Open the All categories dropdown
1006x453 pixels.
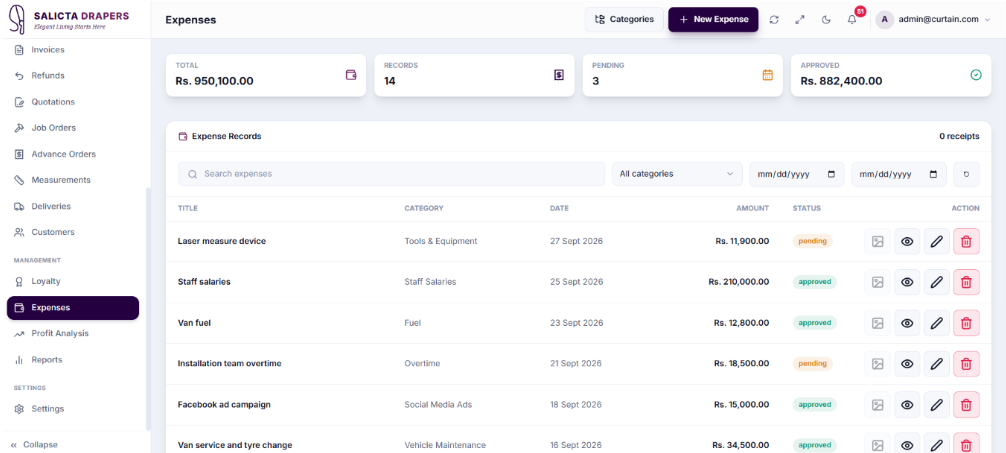[677, 174]
